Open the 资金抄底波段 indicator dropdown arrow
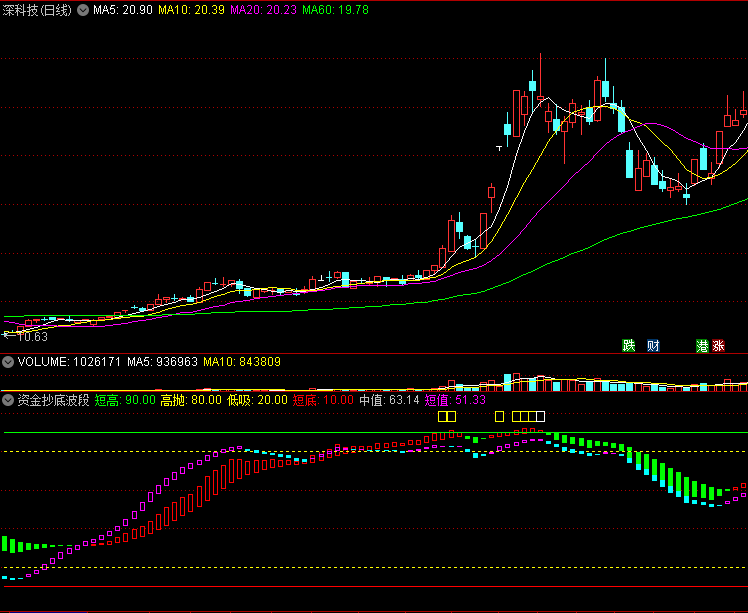748x613 pixels. tap(8, 400)
